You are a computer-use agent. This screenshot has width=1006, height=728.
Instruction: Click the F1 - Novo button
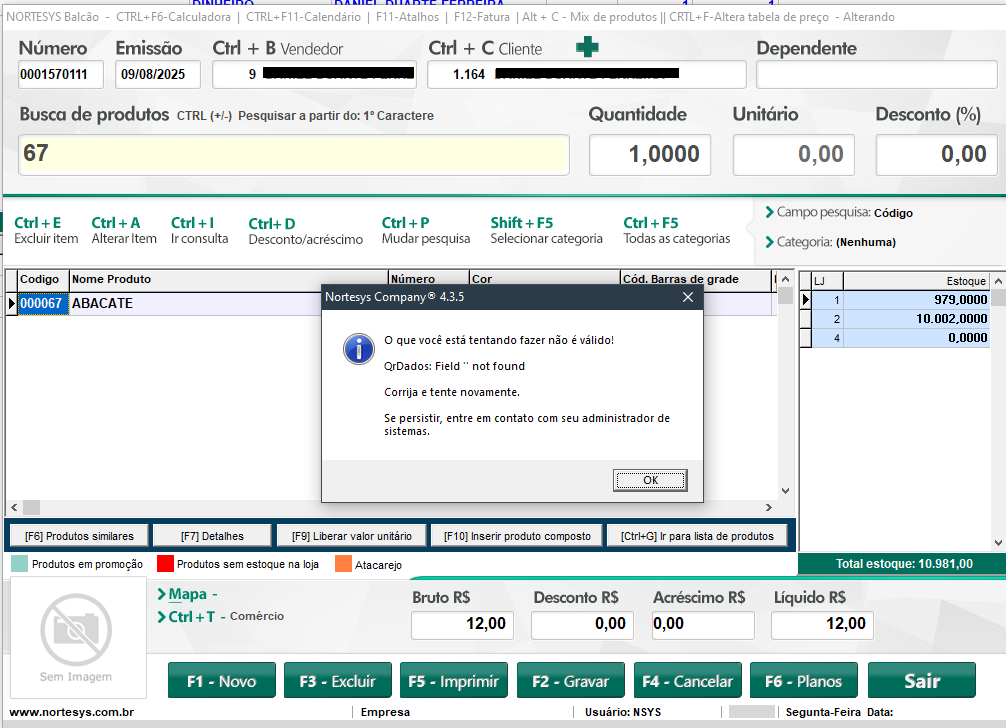click(222, 681)
